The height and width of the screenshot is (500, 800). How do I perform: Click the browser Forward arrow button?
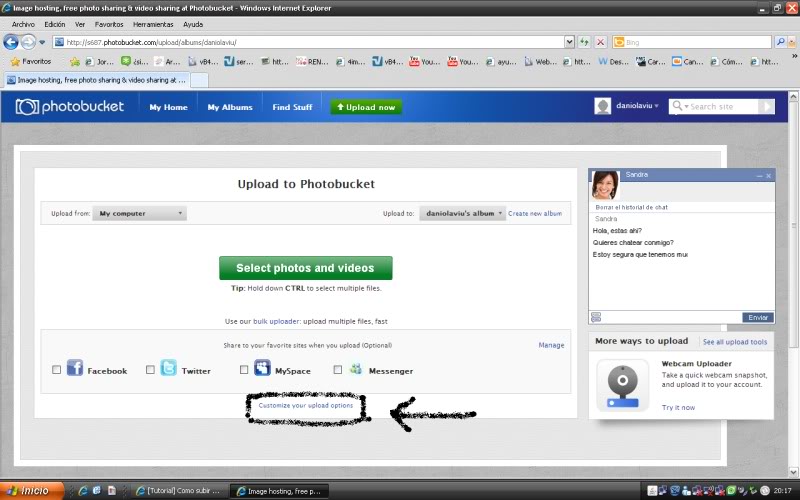coord(28,42)
